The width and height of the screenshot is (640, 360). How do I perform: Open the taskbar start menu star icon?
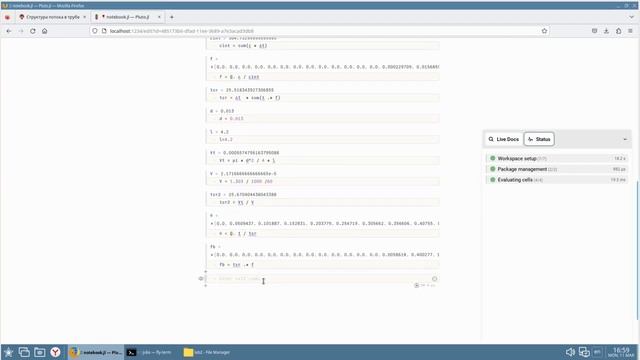point(8,352)
